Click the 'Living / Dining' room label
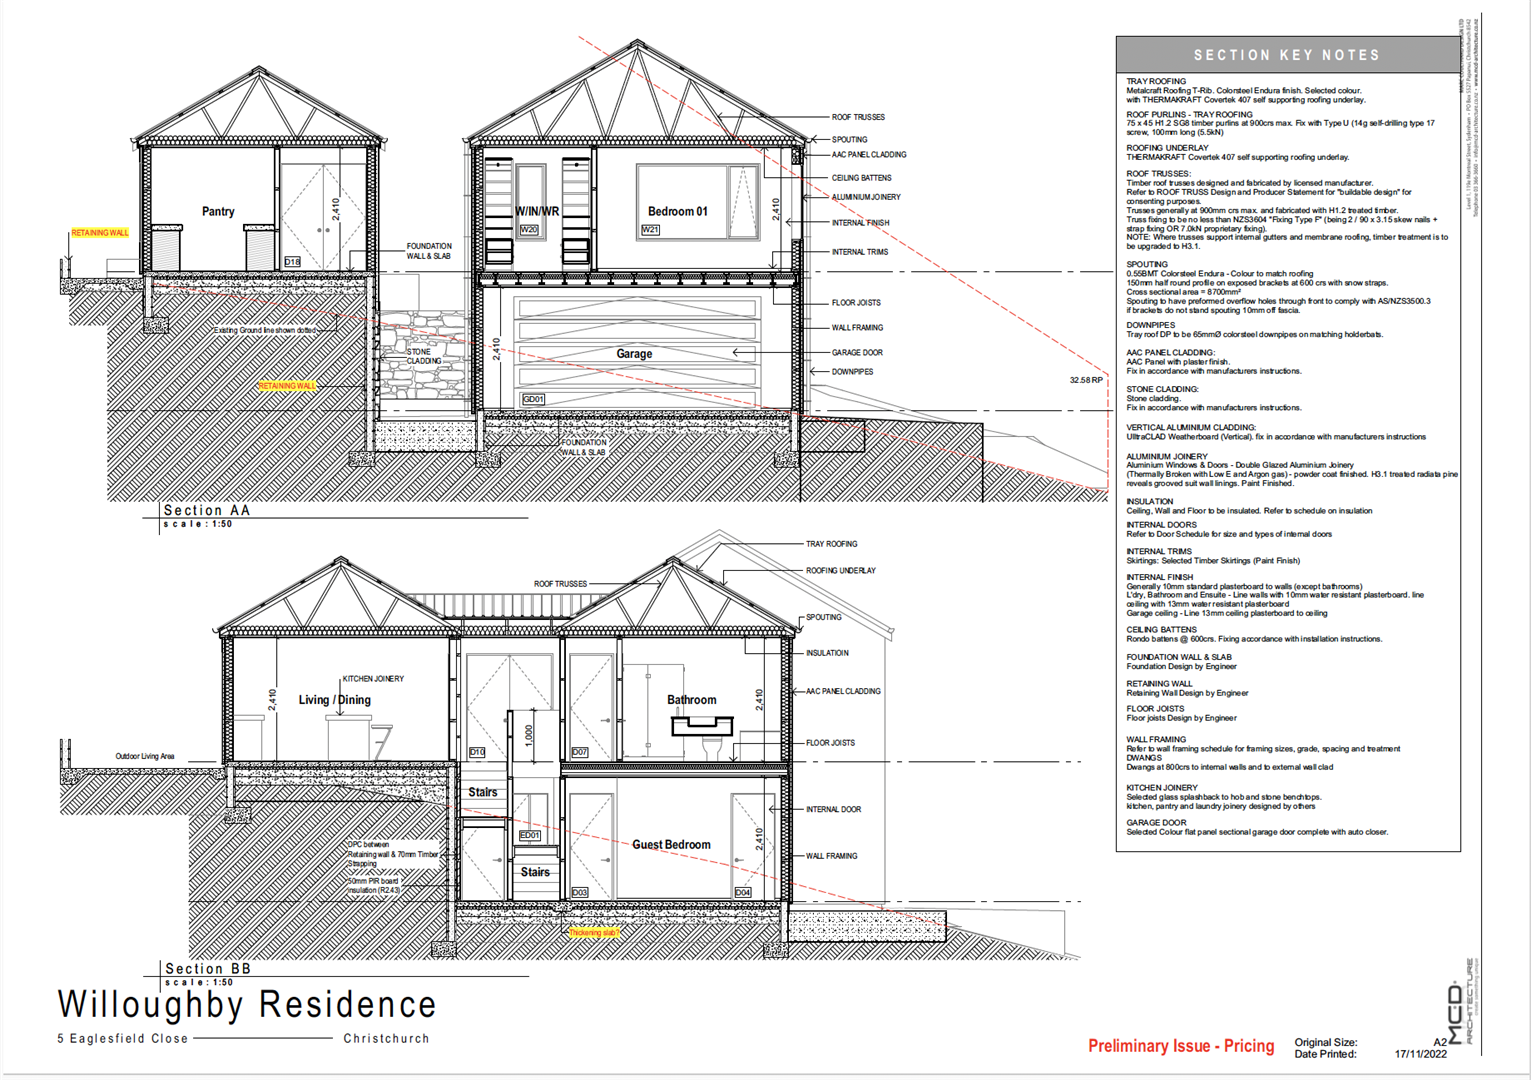The height and width of the screenshot is (1080, 1531). 334,700
